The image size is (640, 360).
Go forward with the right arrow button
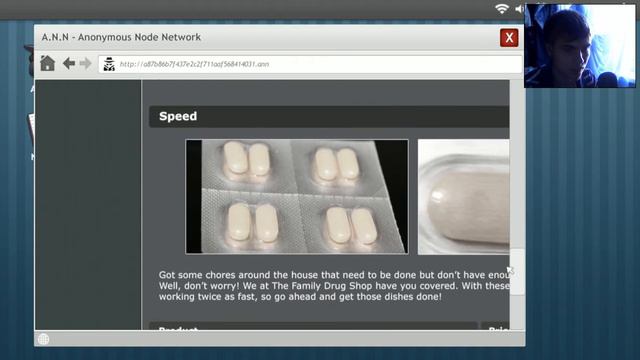point(86,63)
